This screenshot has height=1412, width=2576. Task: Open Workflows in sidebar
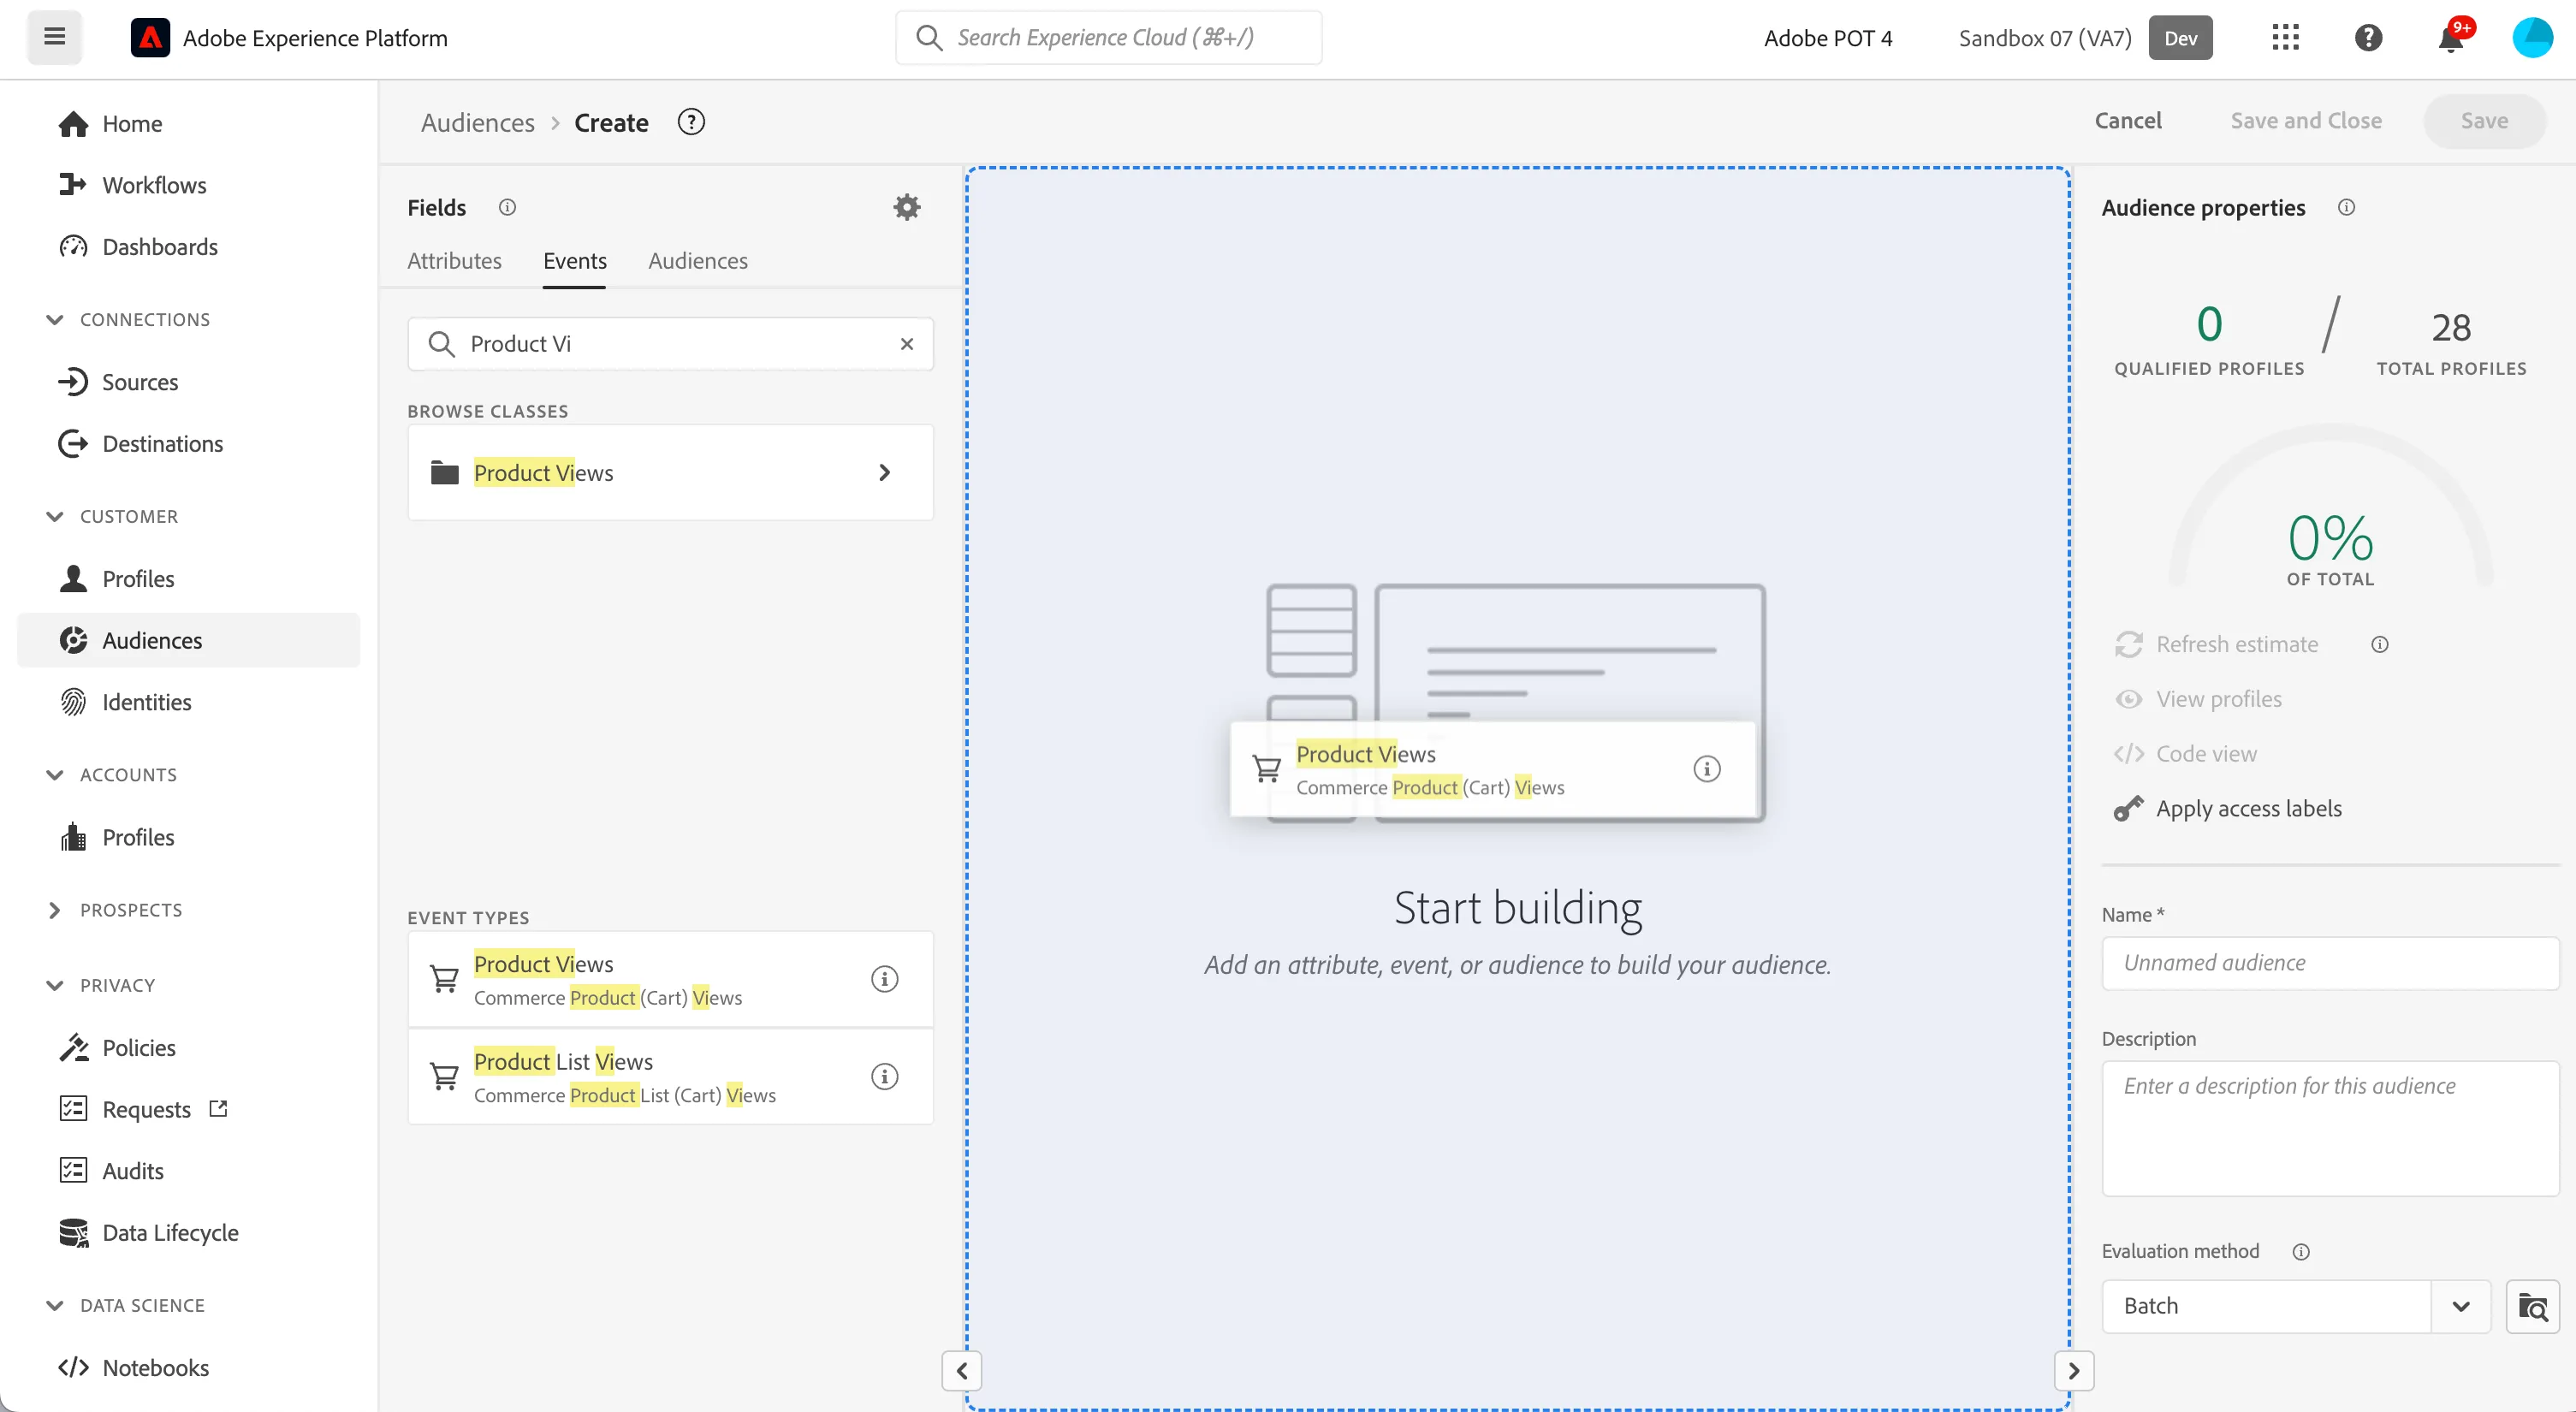154,185
